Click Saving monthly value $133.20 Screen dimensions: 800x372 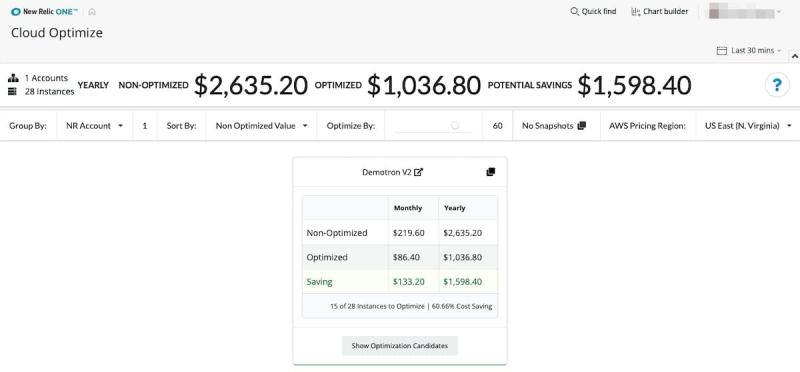tap(409, 282)
